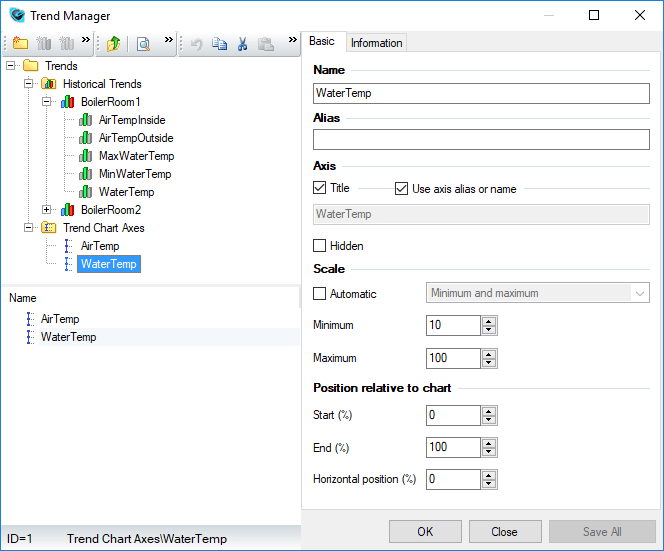Toggle the axis Title checkbox
Screen dimensions: 664x551
[x=320, y=188]
